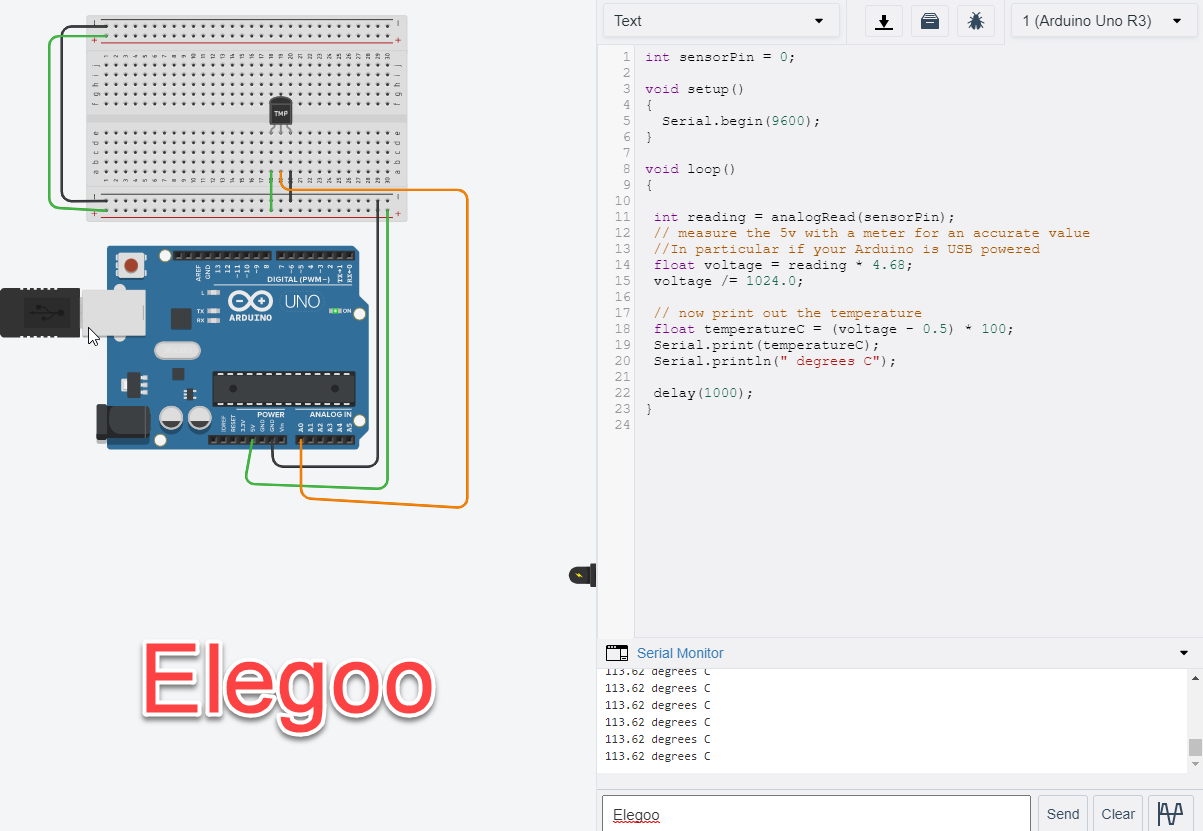Select the TMP temperature sensor on breadboard
Screen dimensions: 1203x831
pos(281,113)
